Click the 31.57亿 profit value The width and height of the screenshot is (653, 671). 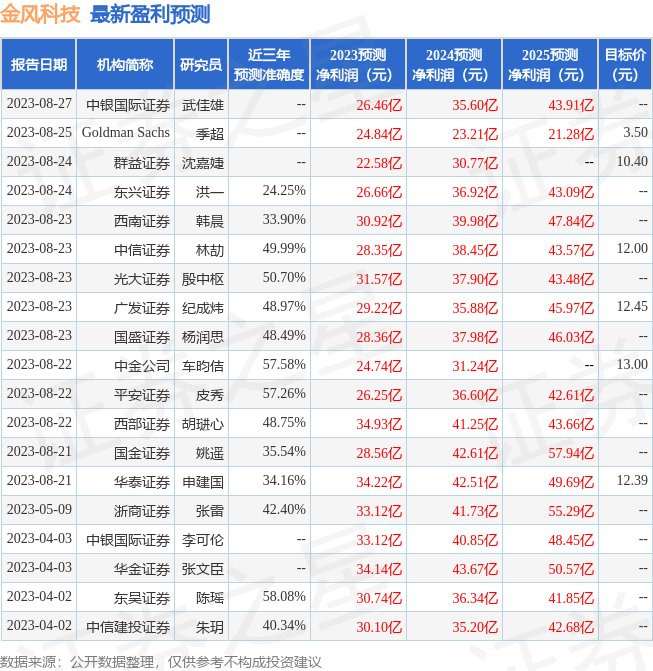[379, 279]
